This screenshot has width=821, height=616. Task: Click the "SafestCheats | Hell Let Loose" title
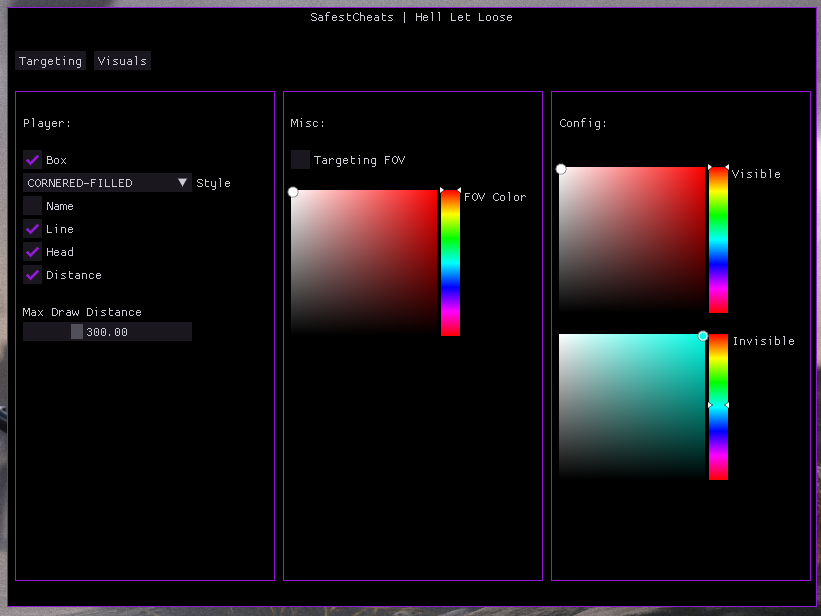[x=412, y=17]
